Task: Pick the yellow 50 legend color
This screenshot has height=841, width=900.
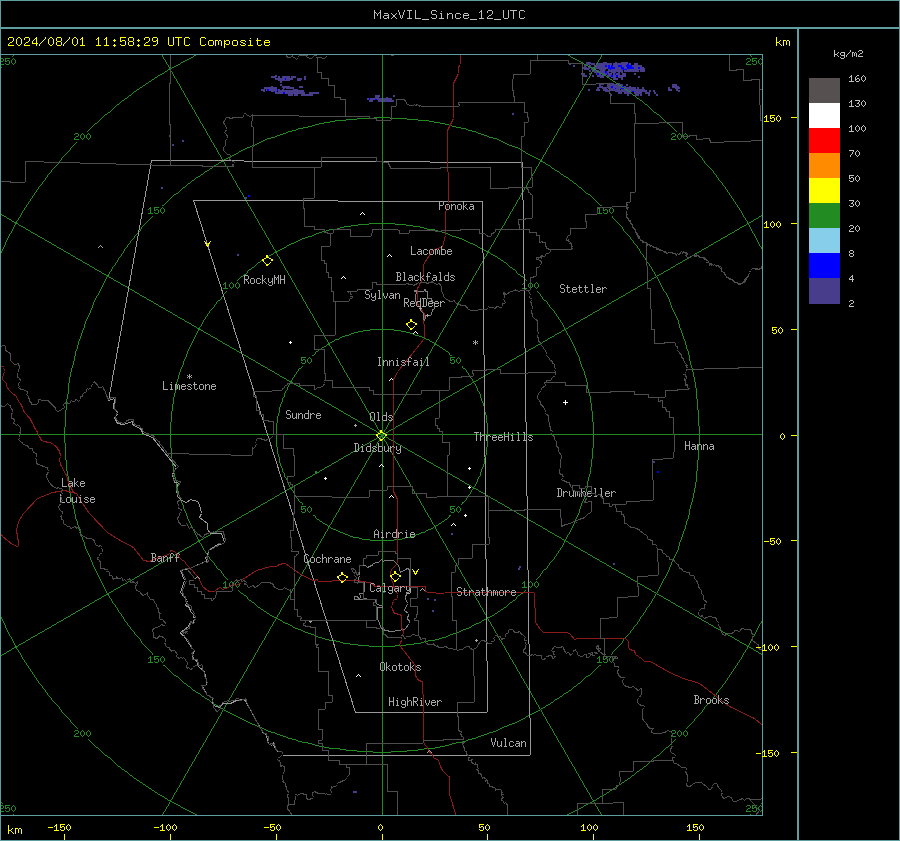Action: click(824, 191)
